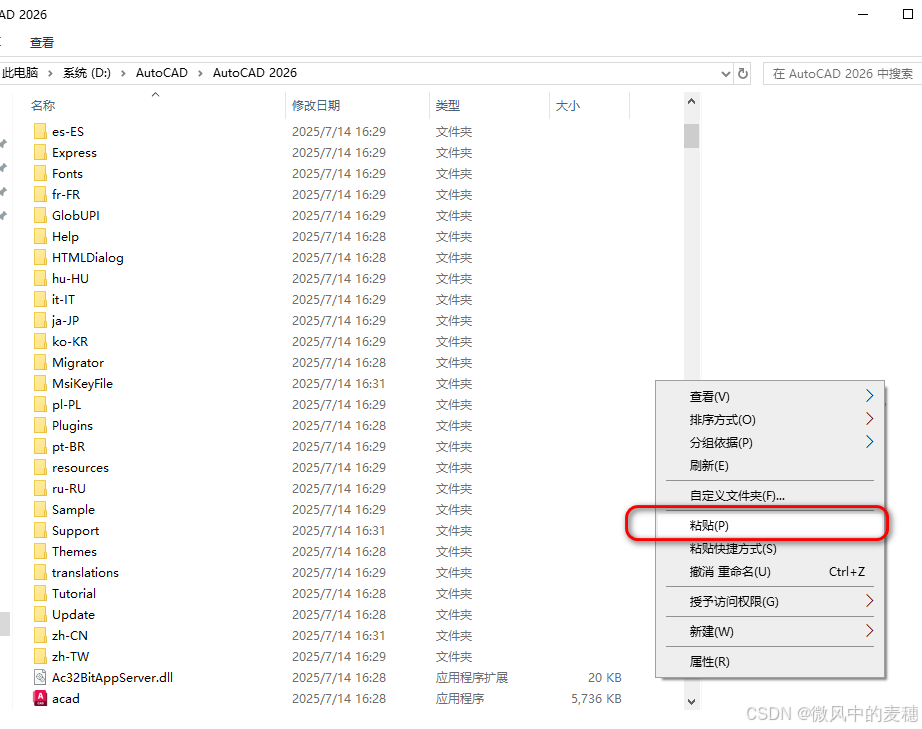922x729 pixels.
Task: Click the it-IT folder icon
Action: point(40,299)
